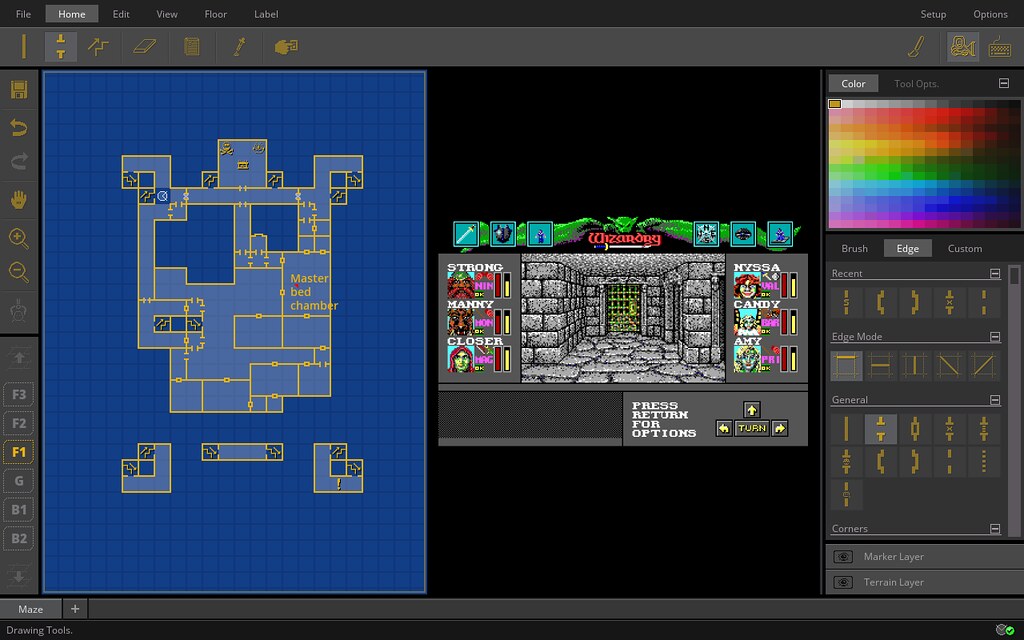Screen dimensions: 1024x640
Task: Open the View tab
Action: point(167,14)
